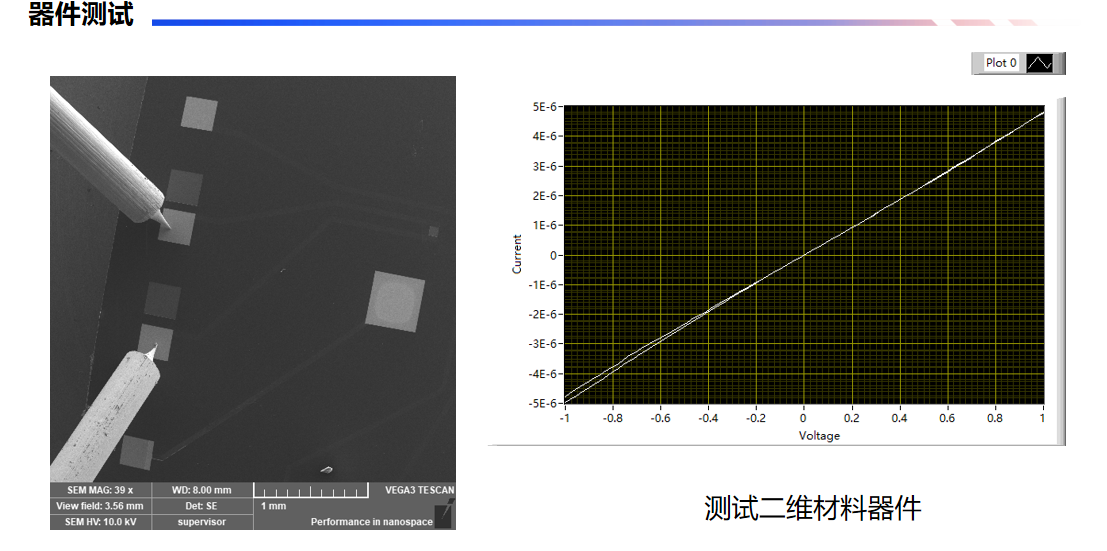Click the 1 mm scale bar ruler
The width and height of the screenshot is (1107, 551).
pyautogui.click(x=309, y=491)
